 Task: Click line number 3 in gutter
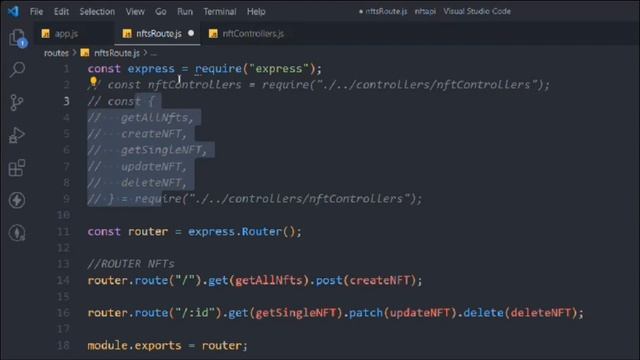tap(66, 101)
